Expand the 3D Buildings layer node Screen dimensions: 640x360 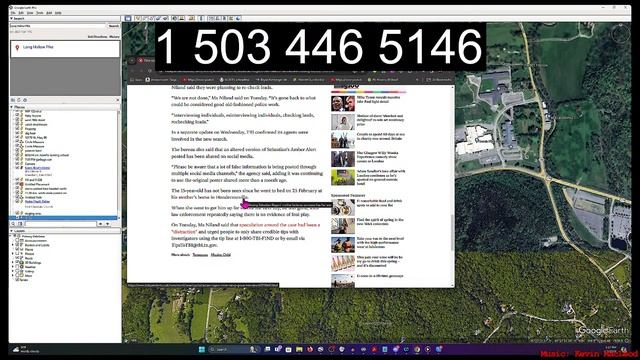coord(13,262)
